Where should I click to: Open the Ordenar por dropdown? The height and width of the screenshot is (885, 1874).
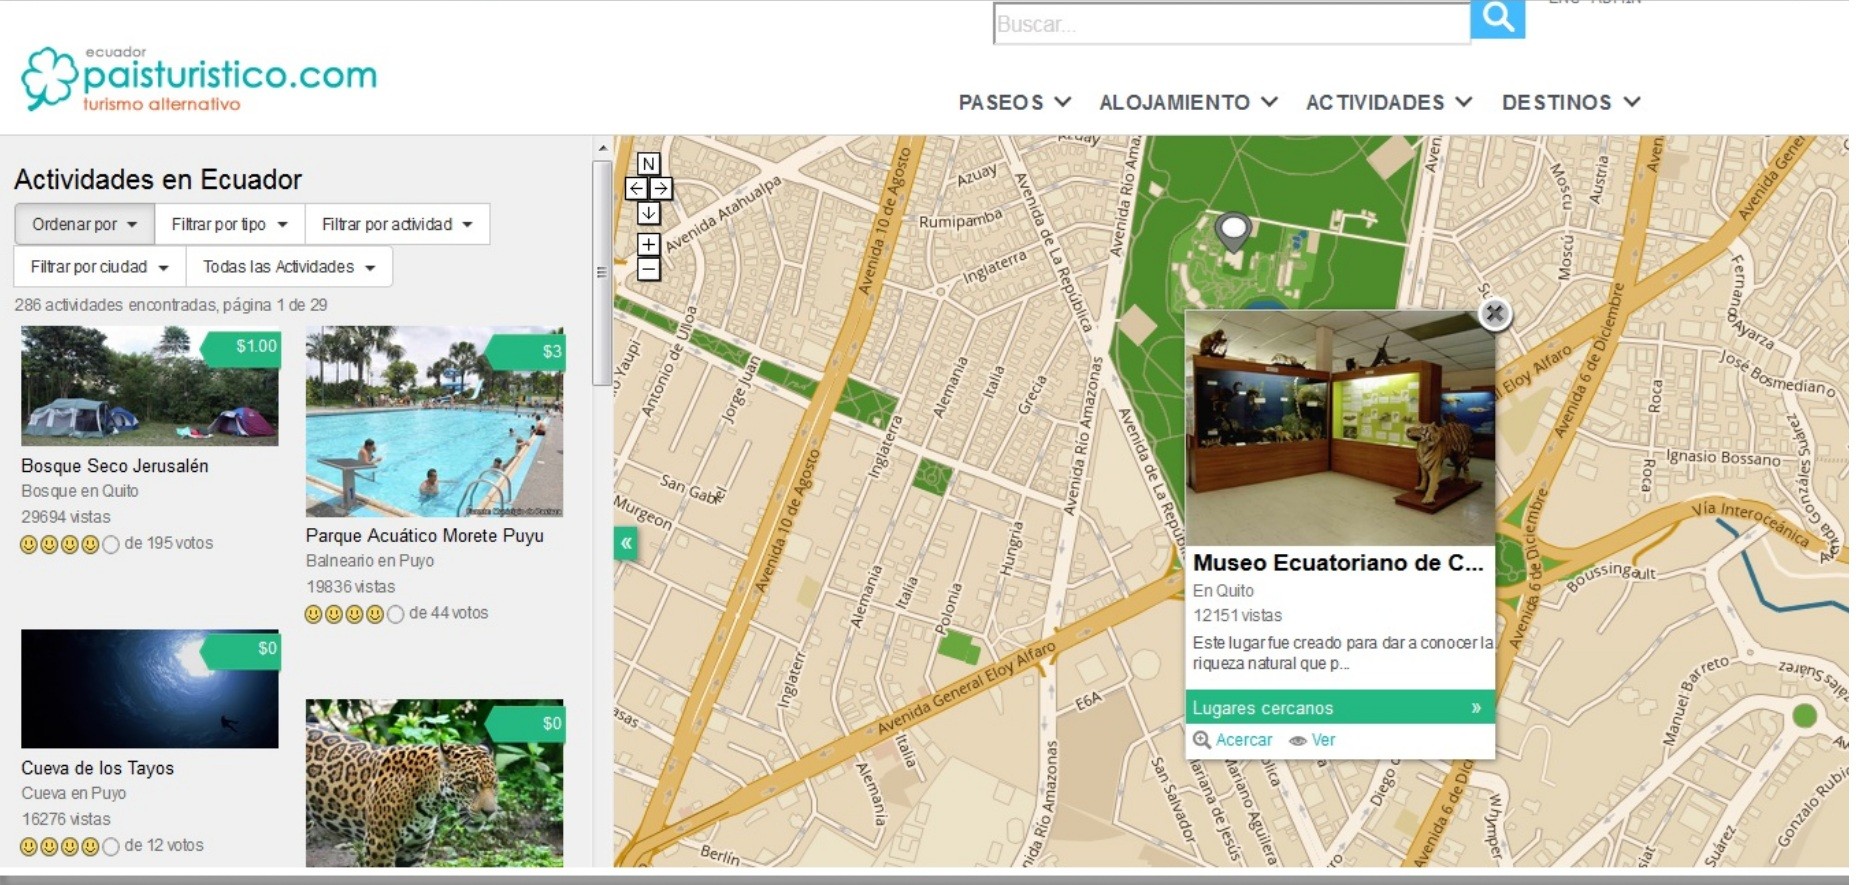click(85, 224)
